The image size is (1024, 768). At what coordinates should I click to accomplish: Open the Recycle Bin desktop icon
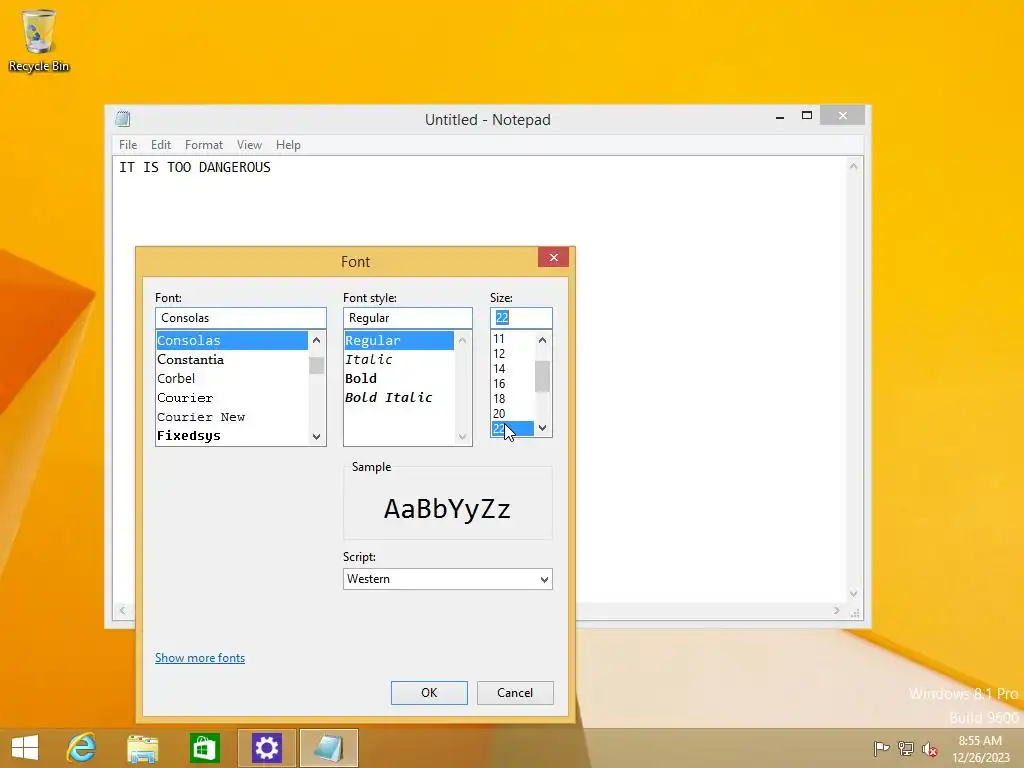[x=39, y=40]
